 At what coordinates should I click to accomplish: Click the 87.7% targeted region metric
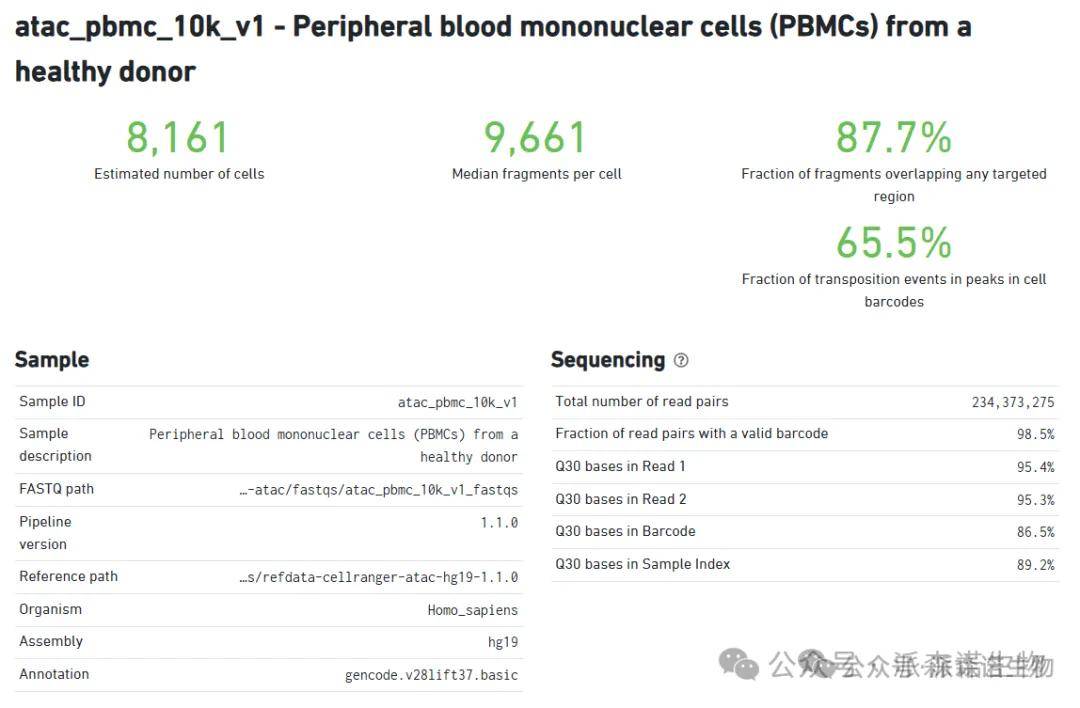tap(893, 138)
